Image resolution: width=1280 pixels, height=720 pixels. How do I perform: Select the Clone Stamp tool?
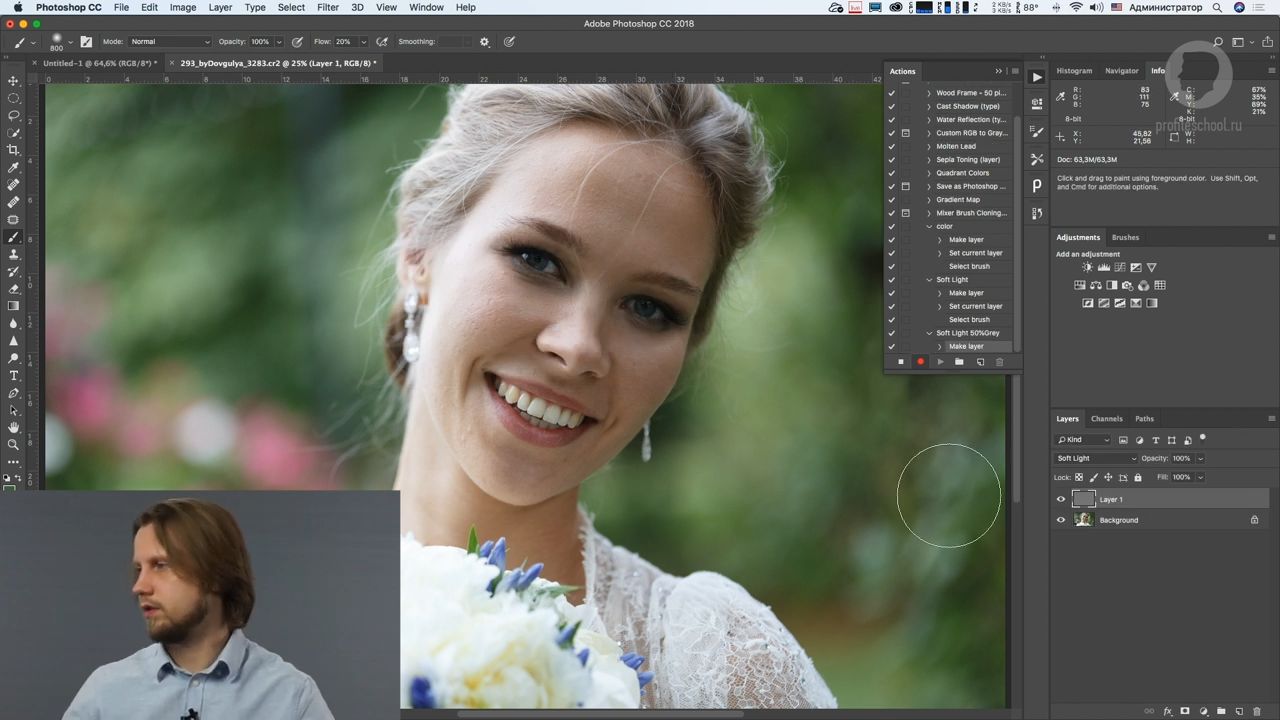point(14,255)
